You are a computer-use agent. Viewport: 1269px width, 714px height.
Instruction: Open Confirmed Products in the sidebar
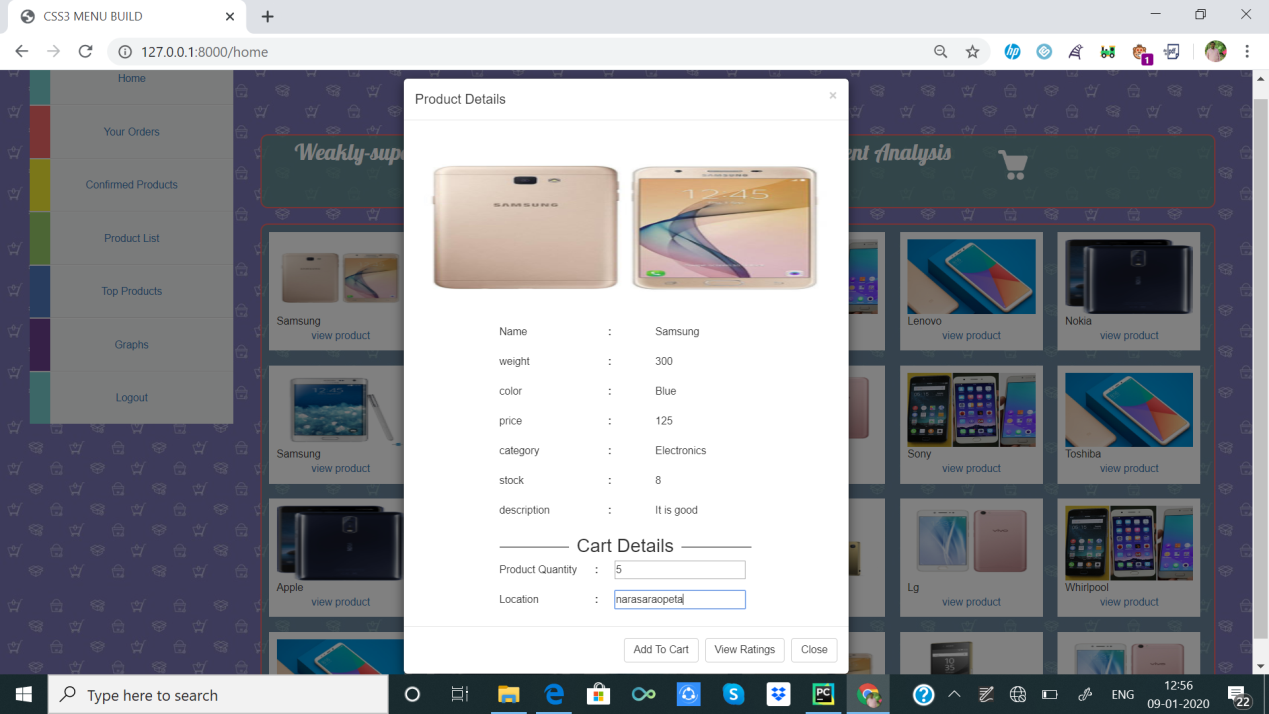point(131,185)
